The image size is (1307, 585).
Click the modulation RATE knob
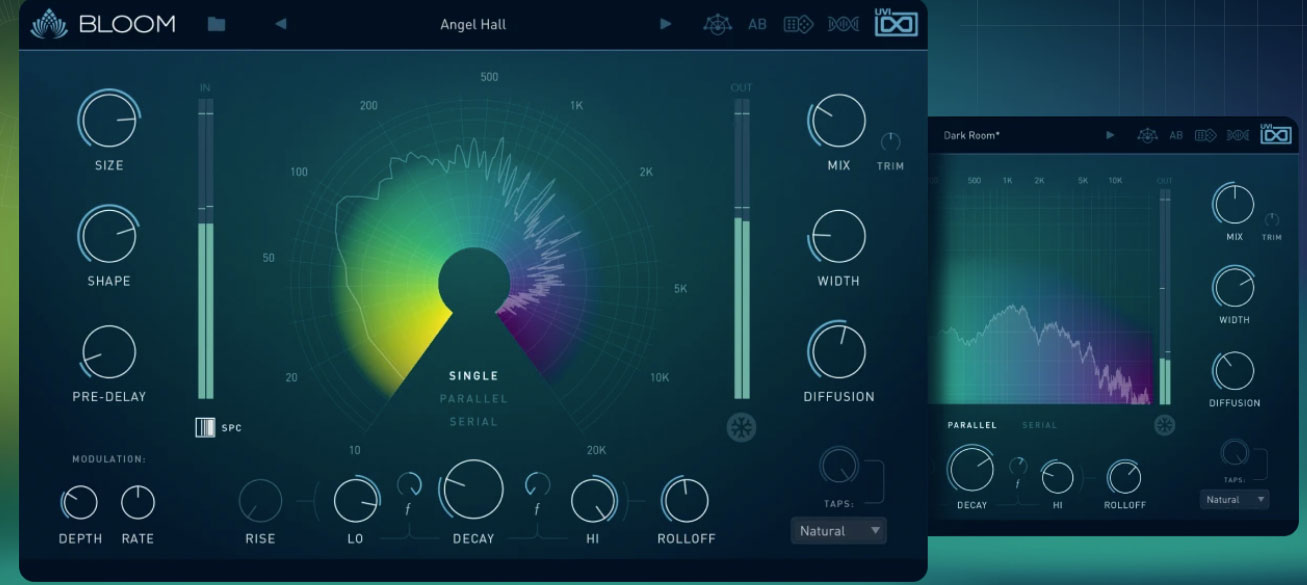pos(137,502)
